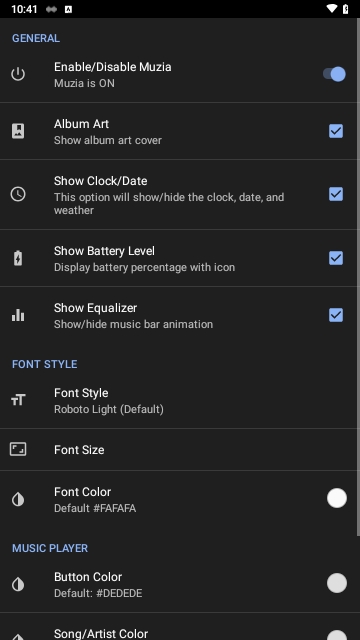Screen dimensions: 360x640
Task: Click 'Show/hide music bar animation' text
Action: 133,324
